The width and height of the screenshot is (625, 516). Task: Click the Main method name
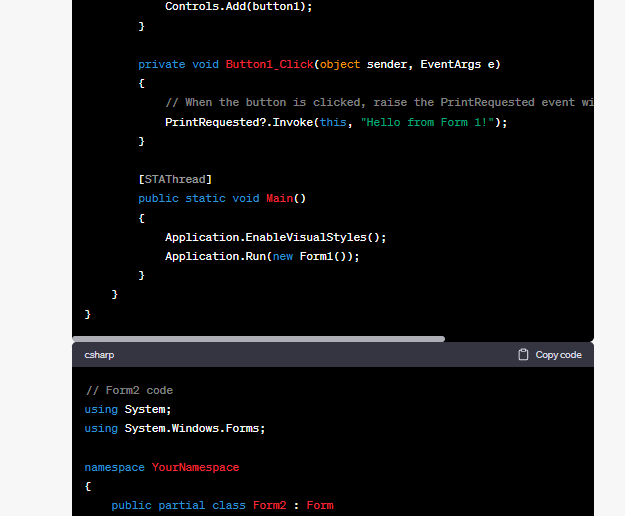coord(279,198)
